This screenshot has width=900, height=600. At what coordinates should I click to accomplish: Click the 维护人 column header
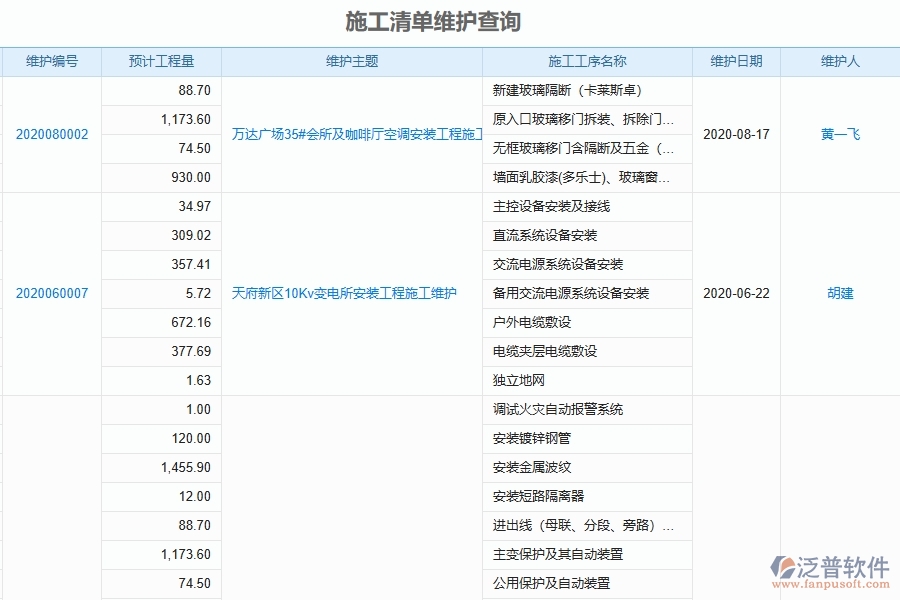point(838,61)
